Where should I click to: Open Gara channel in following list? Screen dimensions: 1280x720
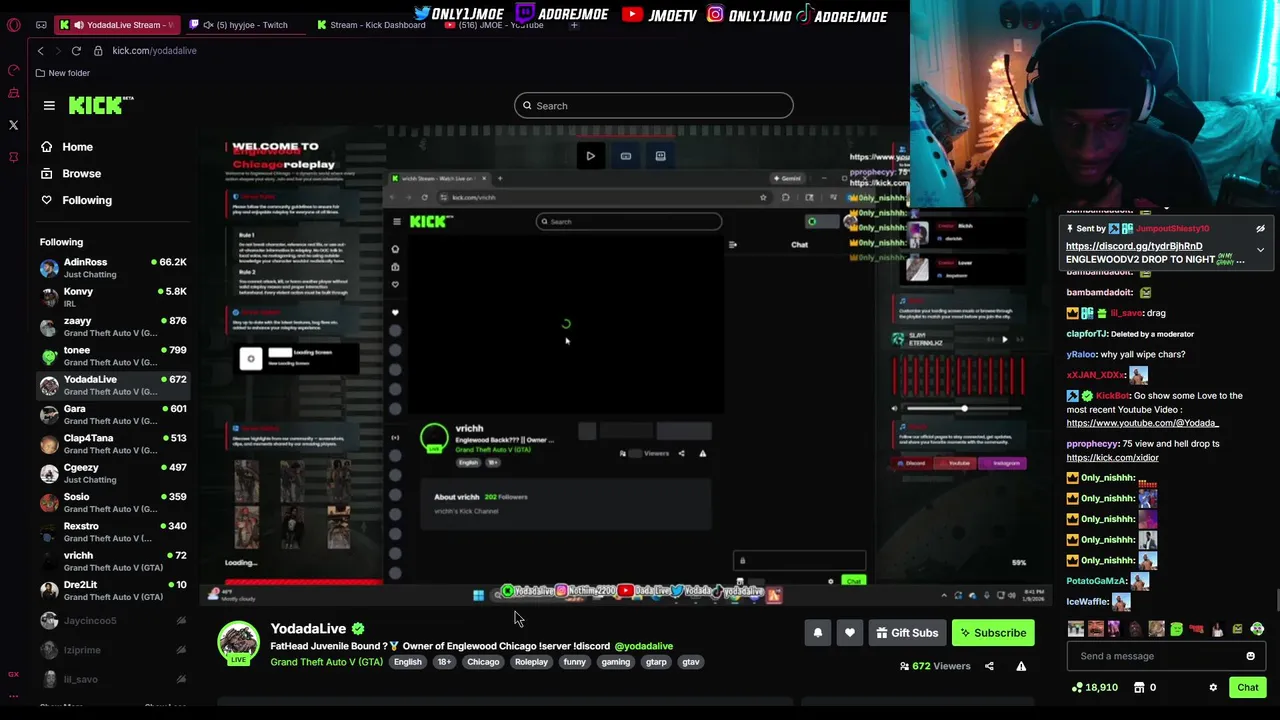tap(113, 414)
